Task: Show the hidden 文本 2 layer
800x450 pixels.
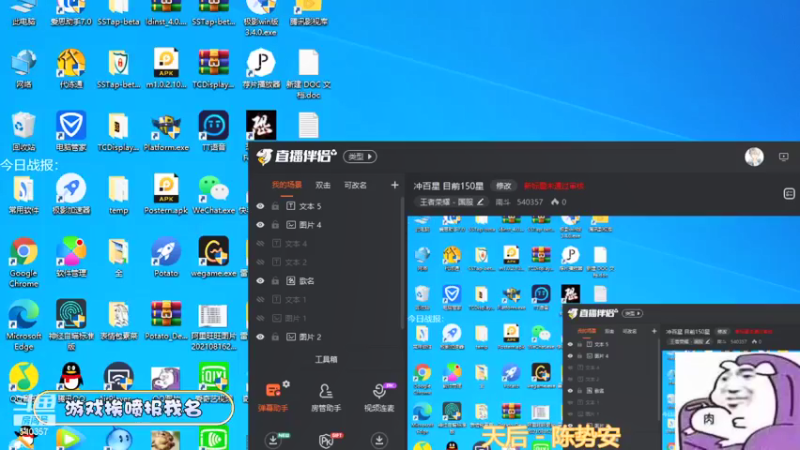Action: (x=260, y=262)
